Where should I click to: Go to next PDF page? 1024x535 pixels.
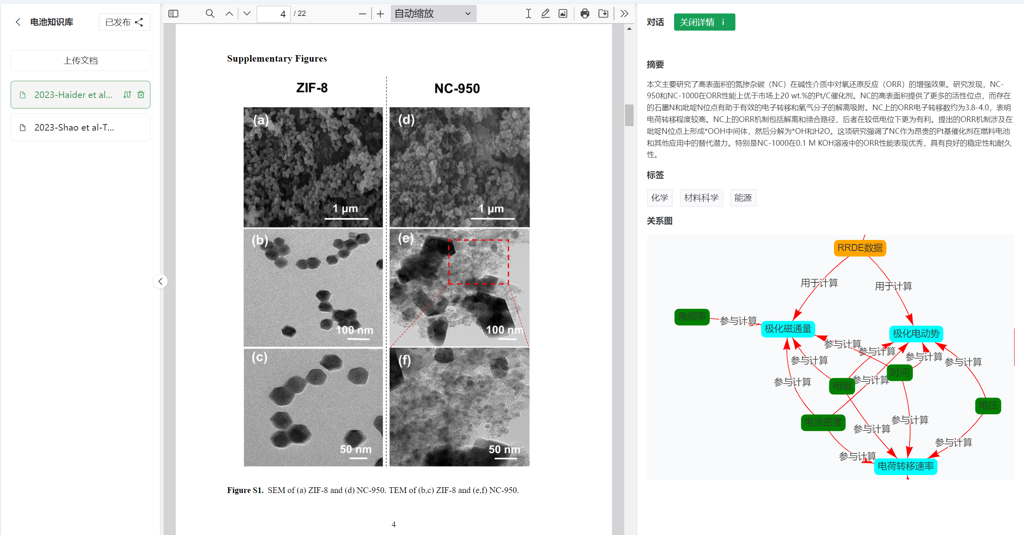point(247,13)
